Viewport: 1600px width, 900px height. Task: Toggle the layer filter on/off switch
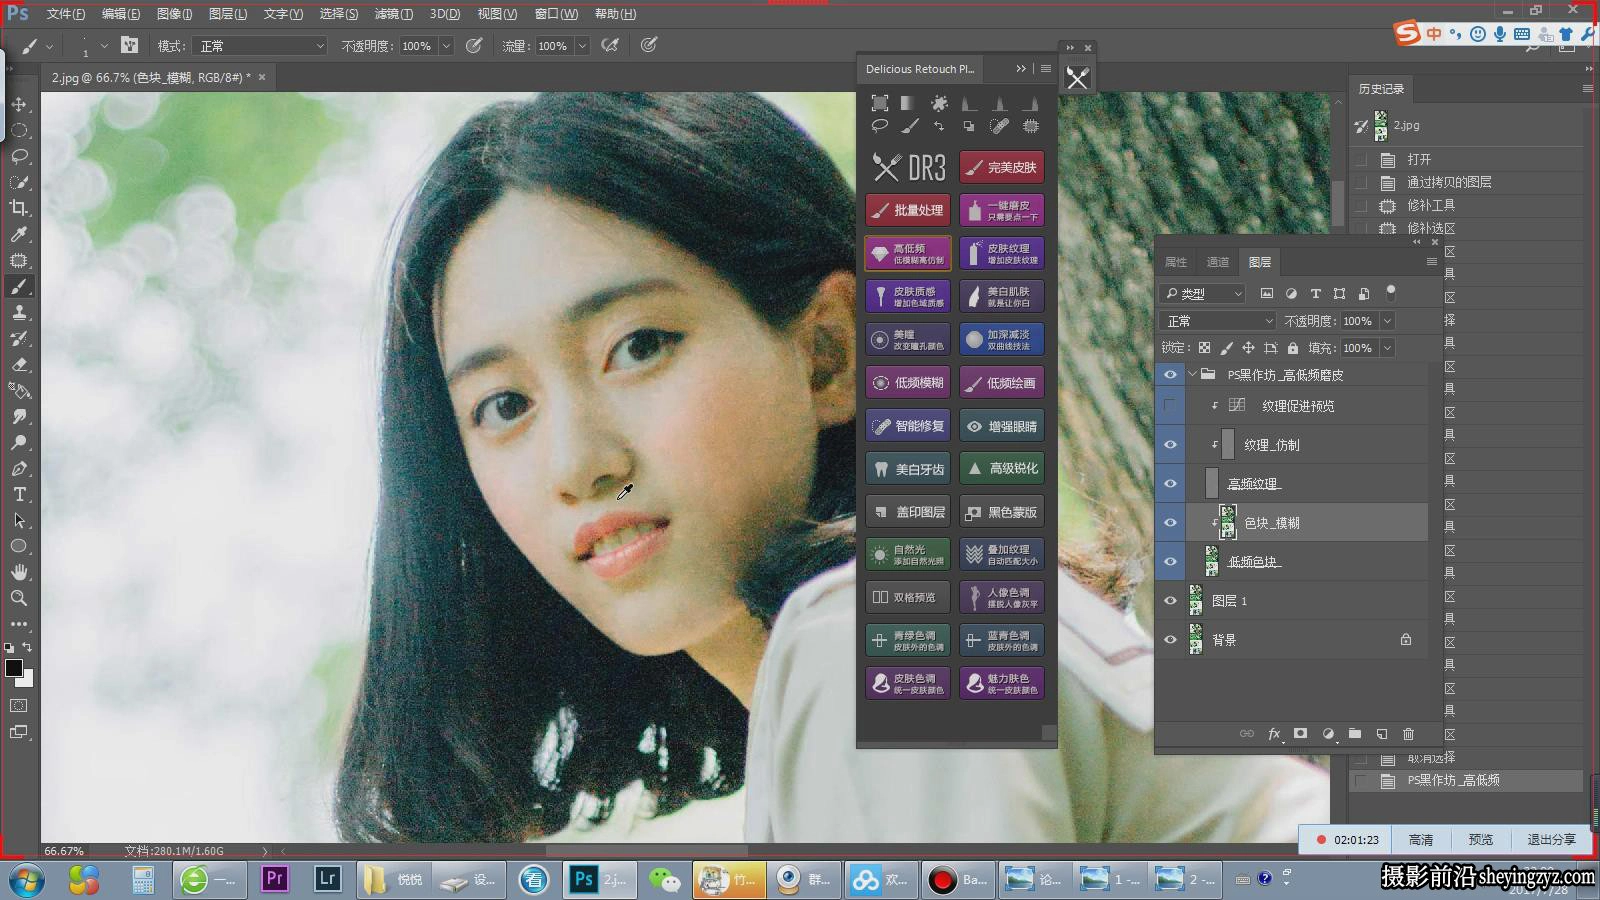pos(1390,292)
